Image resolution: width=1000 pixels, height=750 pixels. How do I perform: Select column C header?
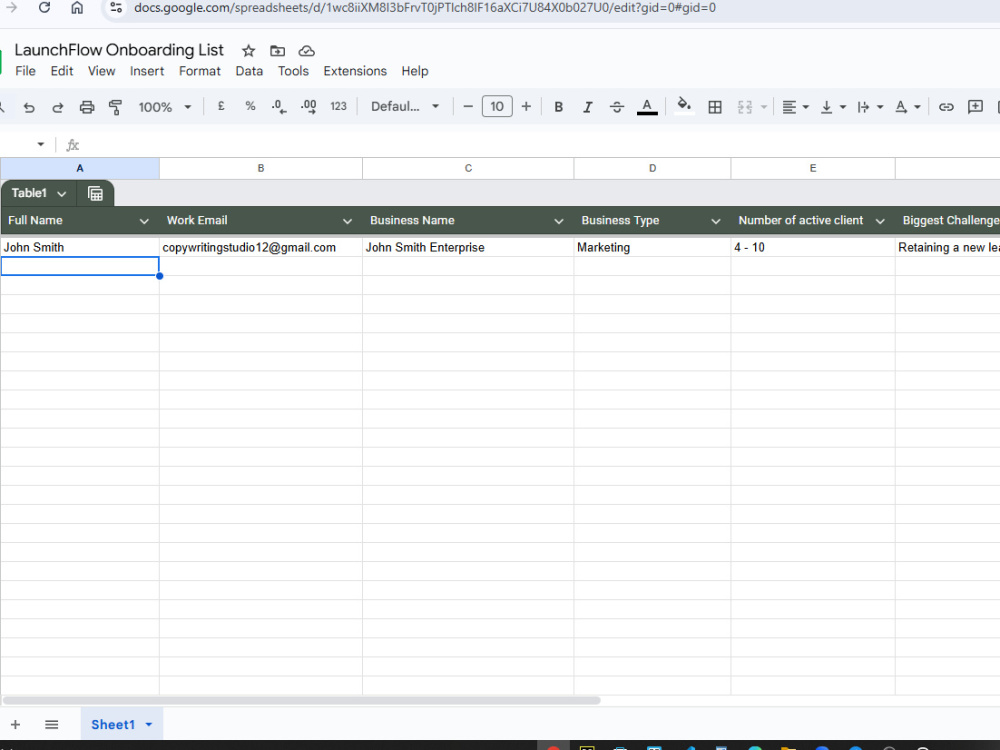coord(468,168)
